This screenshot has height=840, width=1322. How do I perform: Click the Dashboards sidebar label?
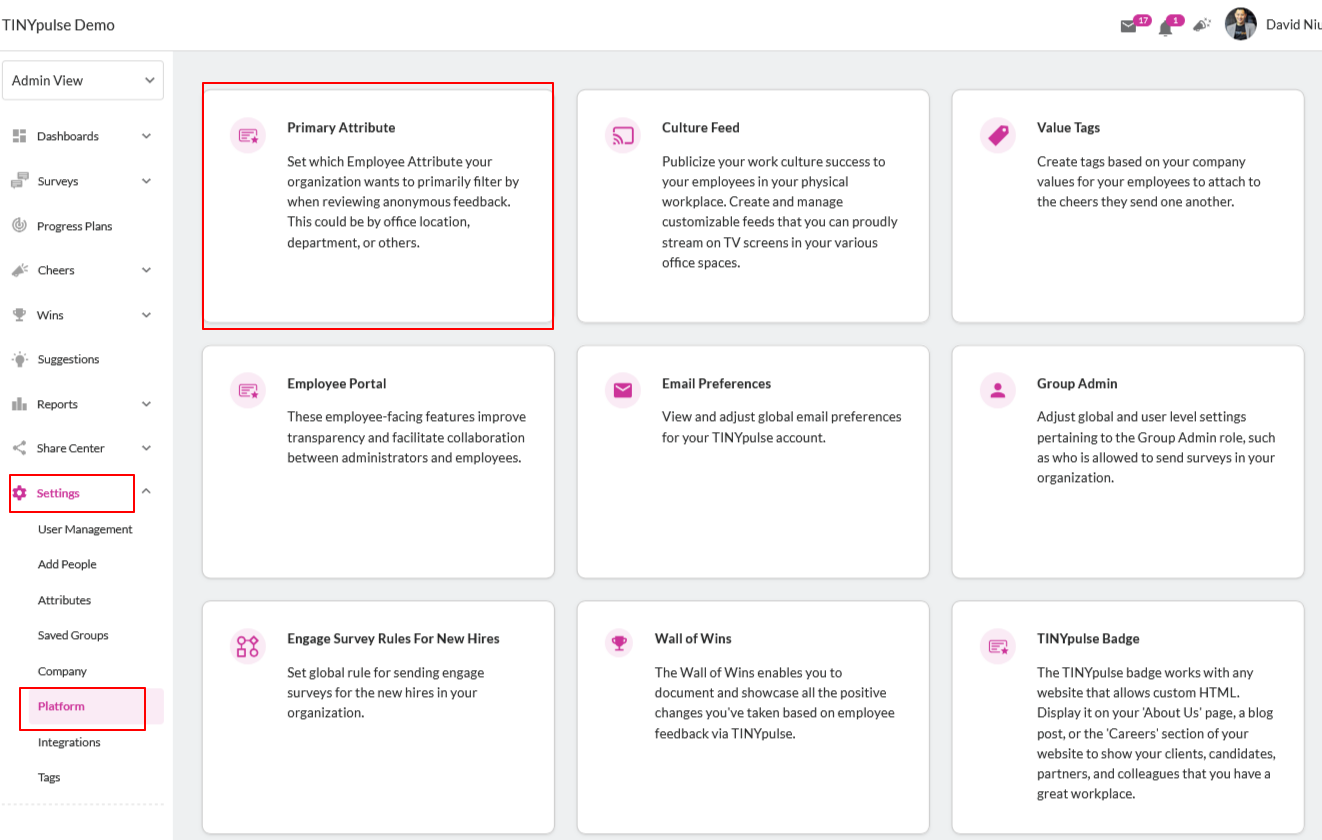(68, 136)
